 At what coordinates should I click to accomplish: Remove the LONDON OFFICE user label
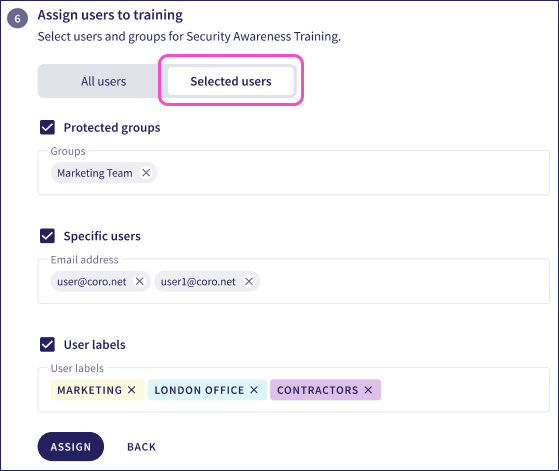tap(254, 390)
